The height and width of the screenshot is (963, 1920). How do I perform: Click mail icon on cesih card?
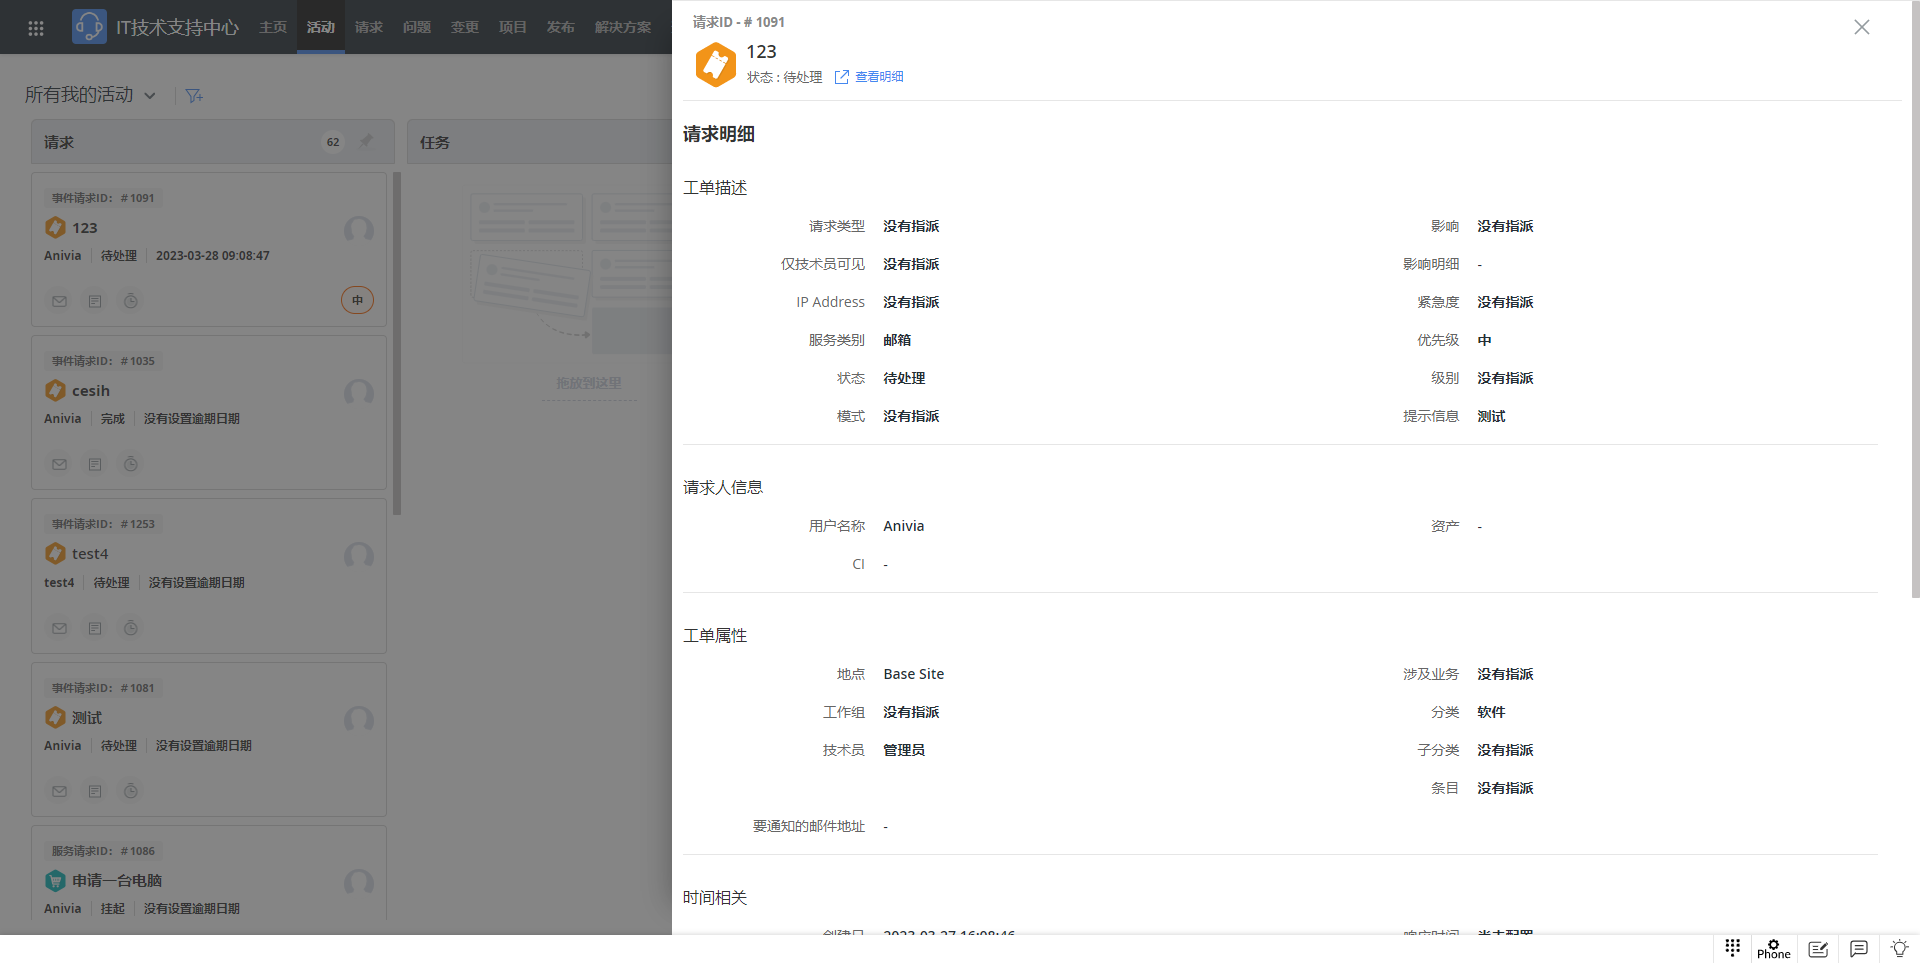pyautogui.click(x=60, y=464)
